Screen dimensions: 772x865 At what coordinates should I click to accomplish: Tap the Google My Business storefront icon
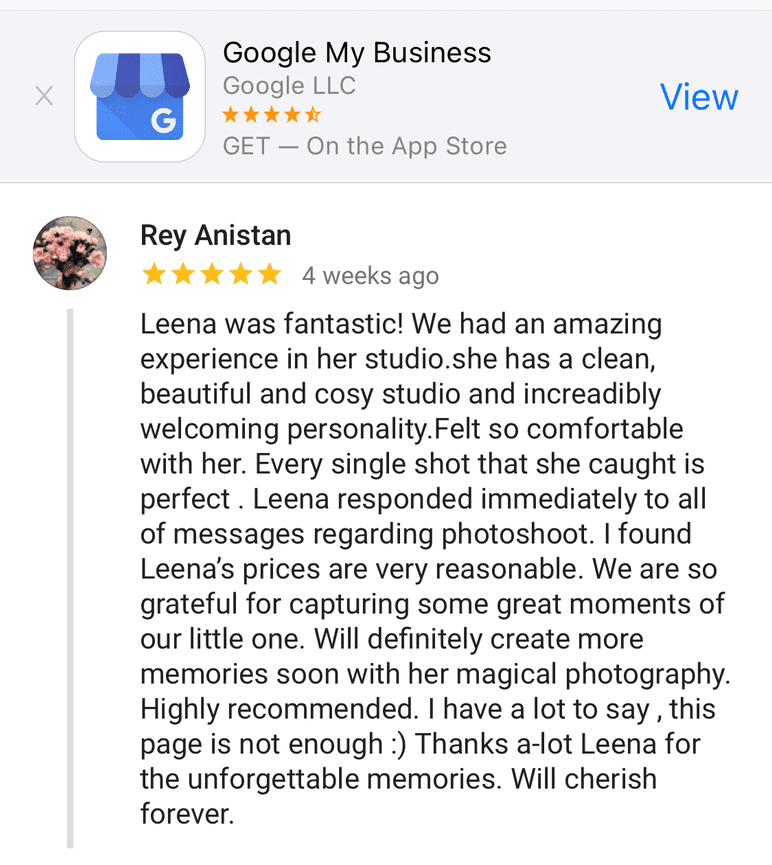point(140,97)
